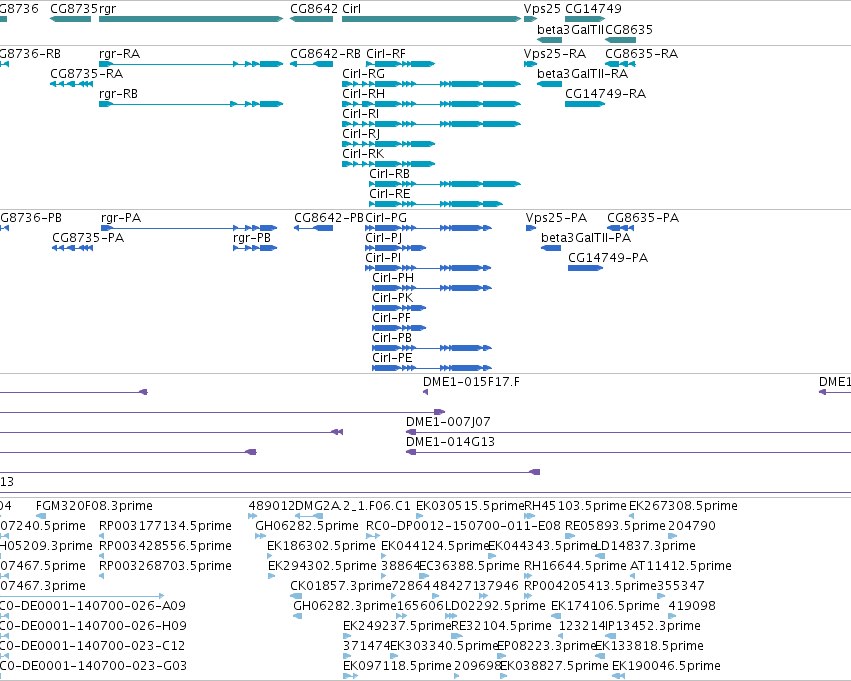Choose the Cirl-RI transcript
The width and height of the screenshot is (851, 681).
[431, 124]
